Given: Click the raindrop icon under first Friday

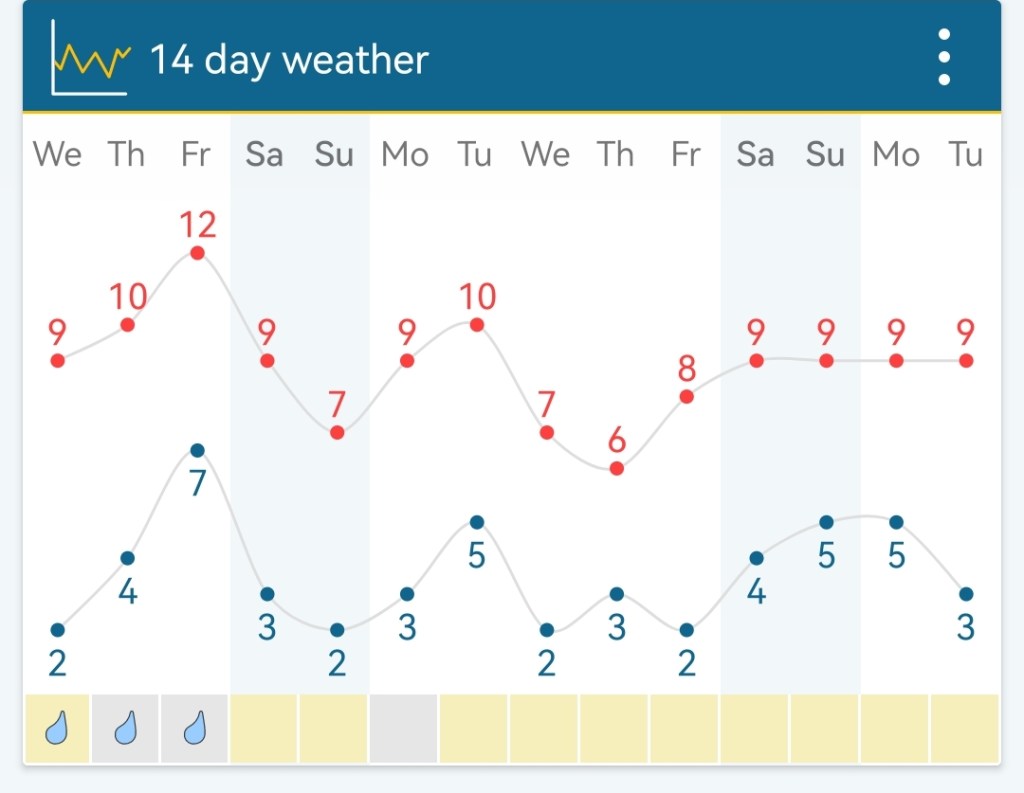Looking at the screenshot, I should point(196,729).
